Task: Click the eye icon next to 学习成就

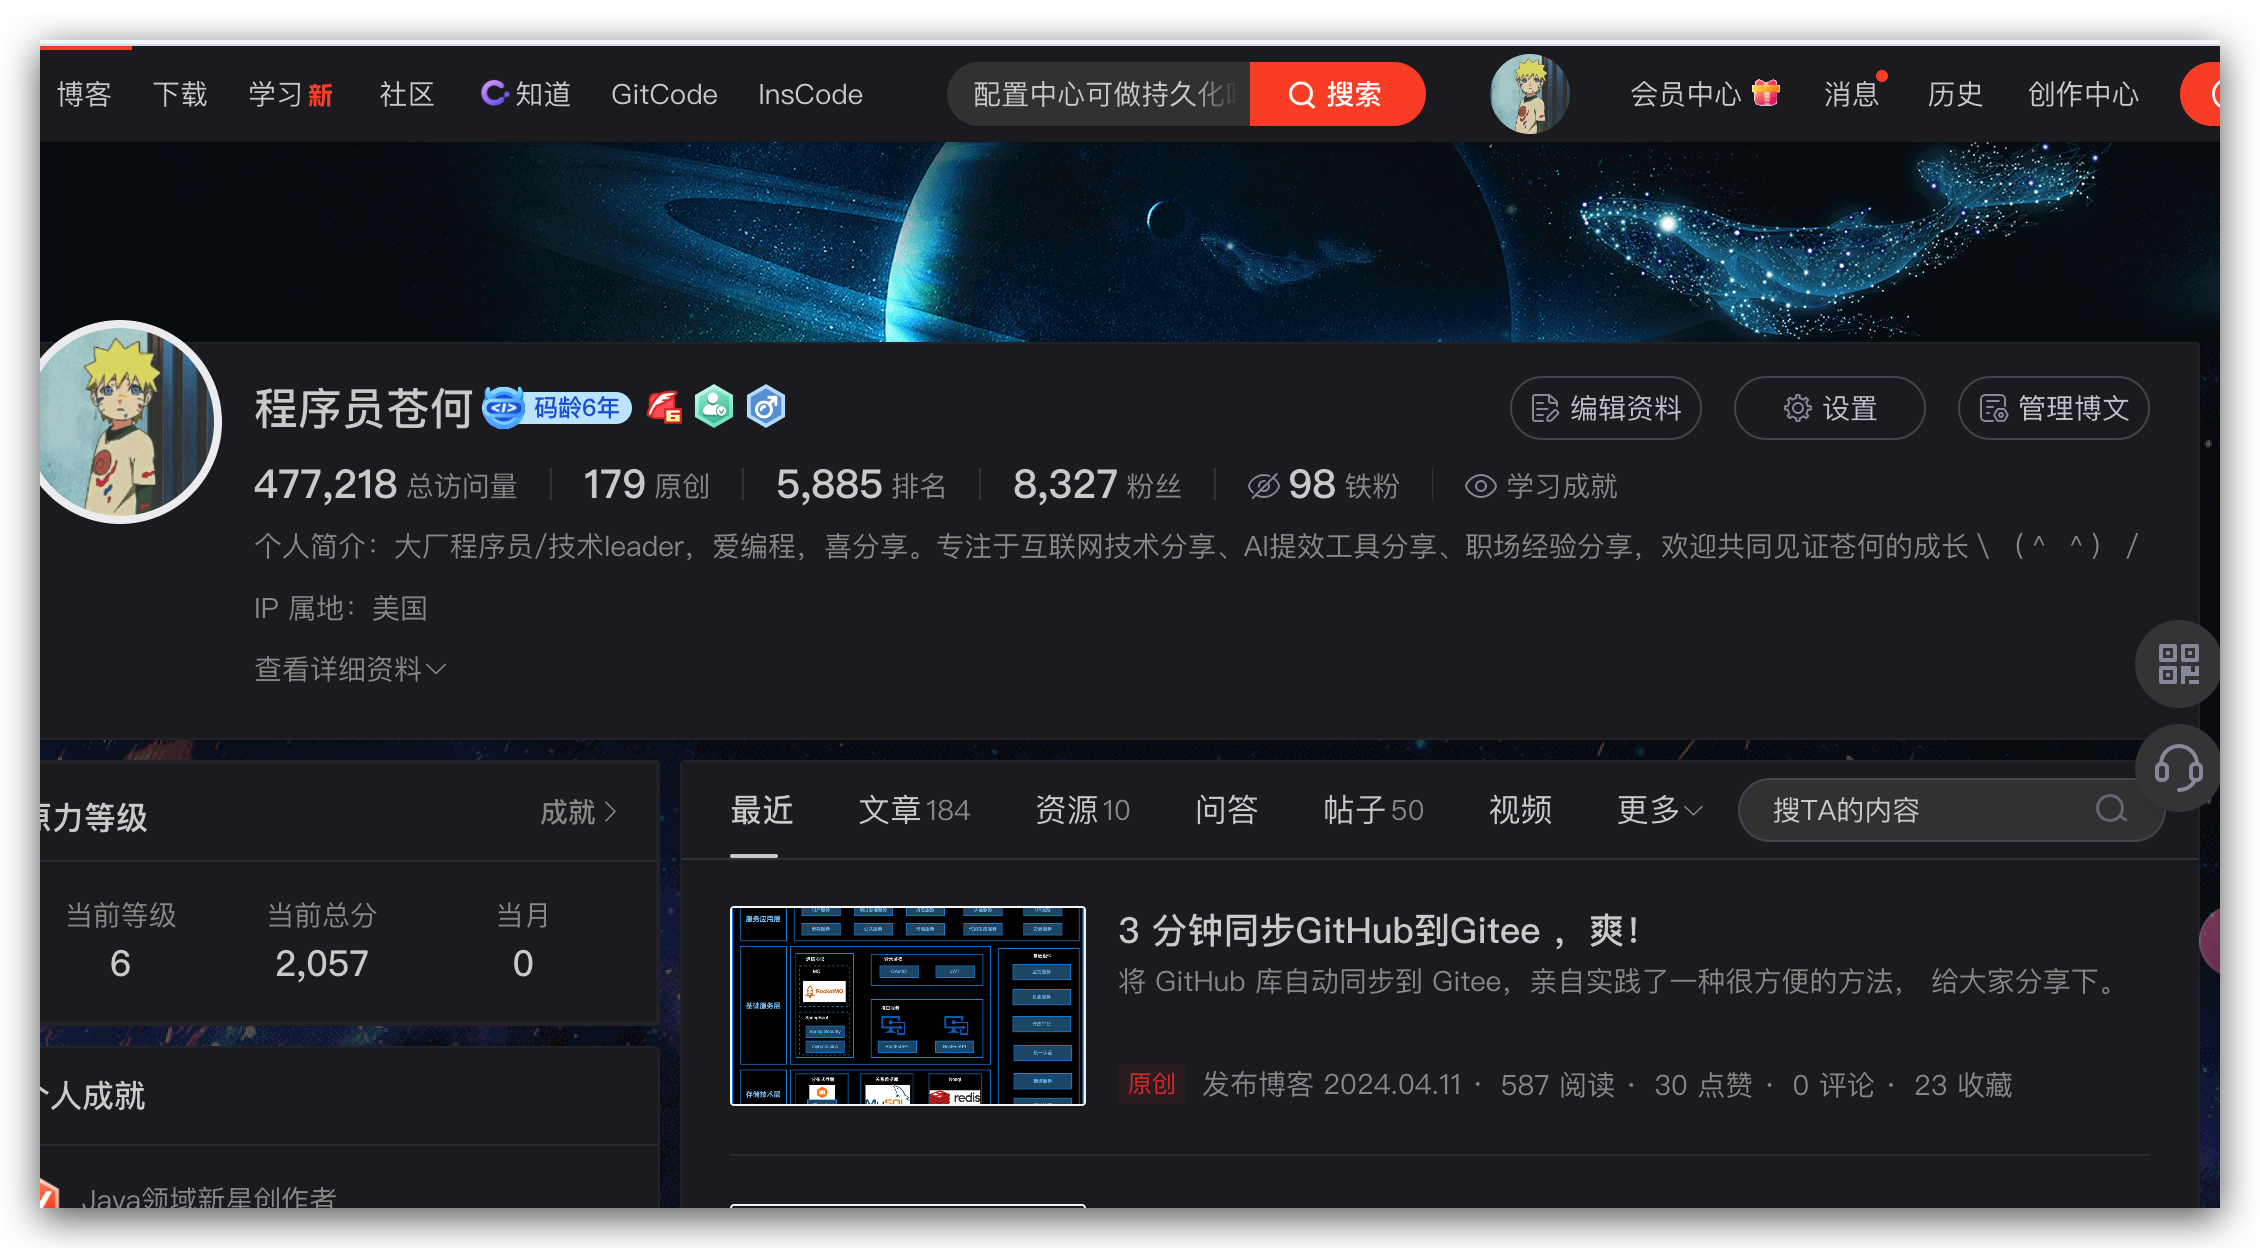Action: tap(1480, 486)
